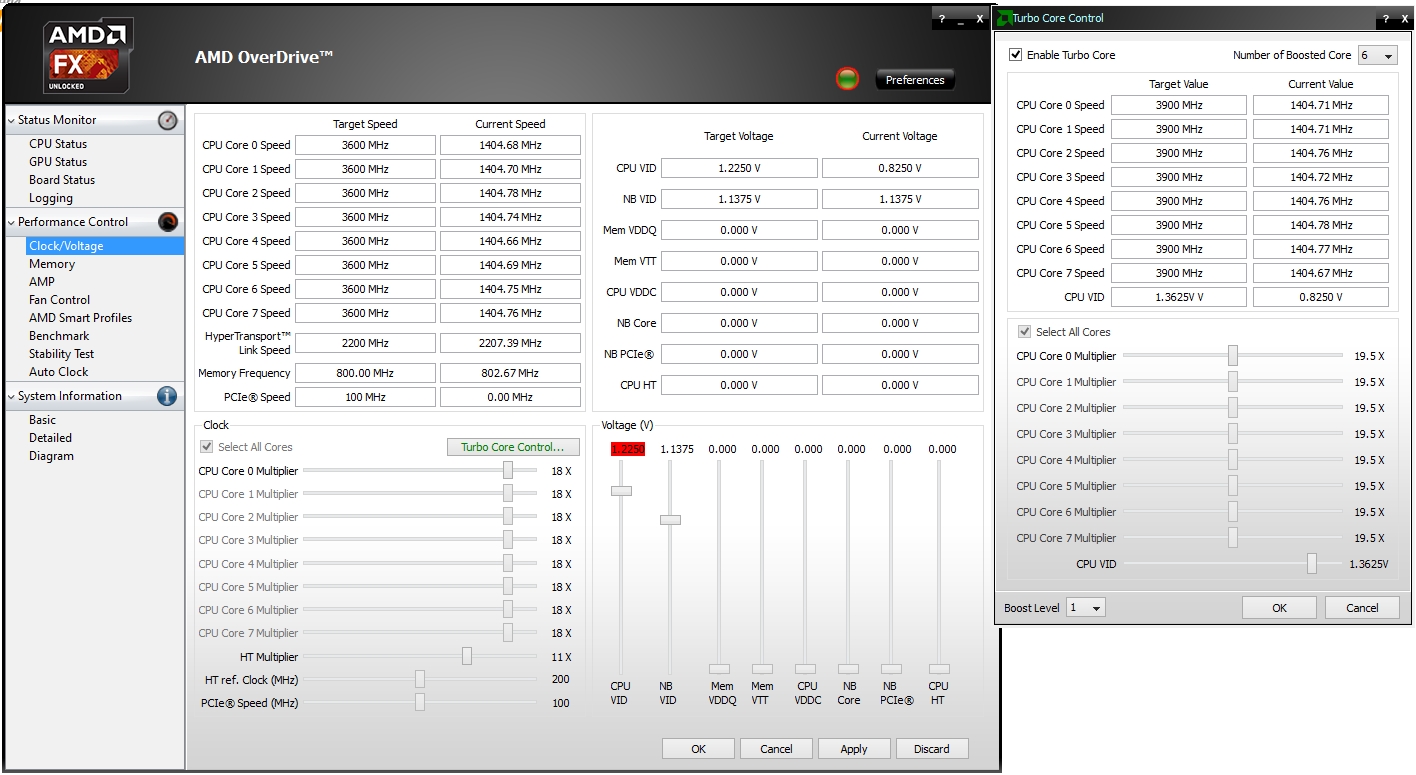Image resolution: width=1416 pixels, height=775 pixels.
Task: Click OK in the AMD OverDrive main window
Action: pyautogui.click(x=698, y=749)
